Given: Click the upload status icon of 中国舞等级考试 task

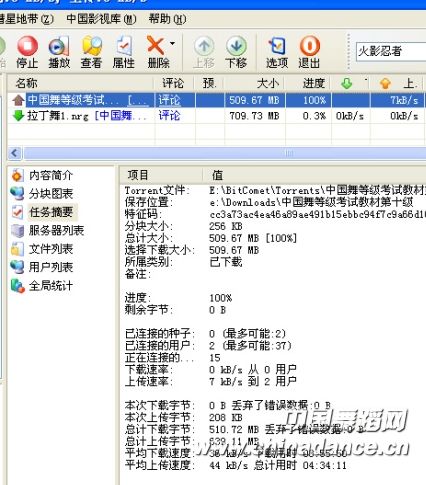Looking at the screenshot, I should 18,100.
